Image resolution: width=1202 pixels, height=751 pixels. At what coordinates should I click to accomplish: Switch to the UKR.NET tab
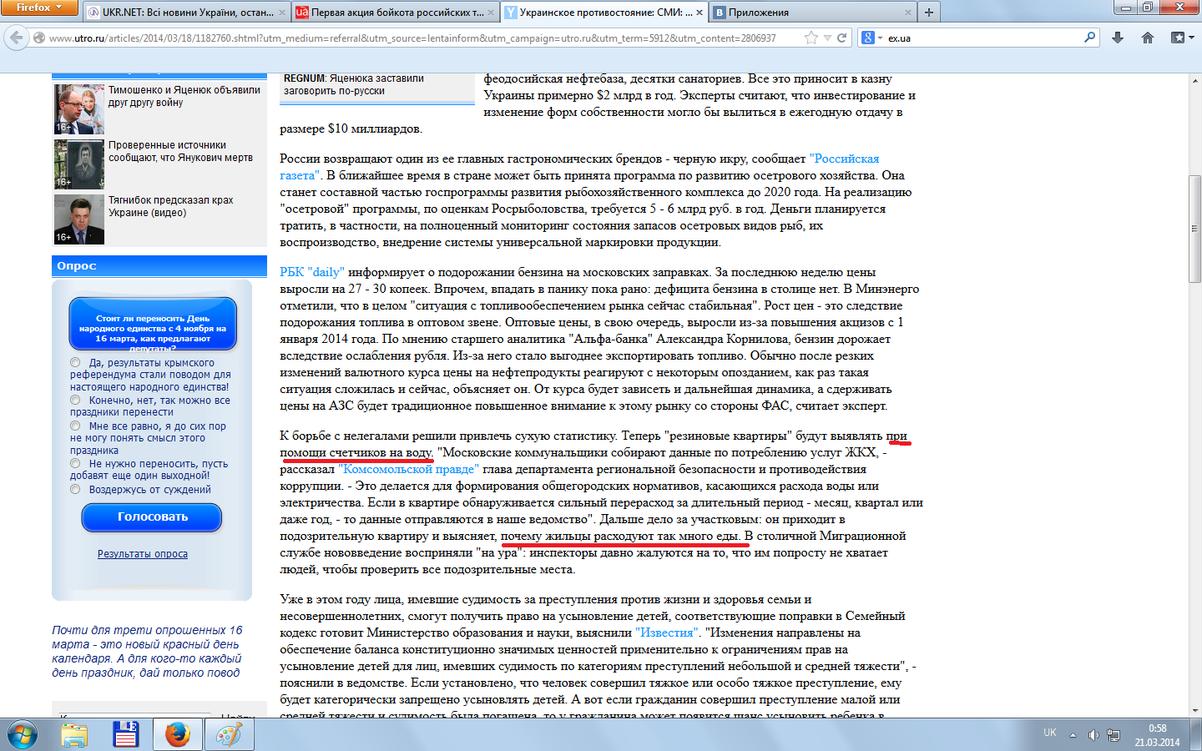[189, 12]
